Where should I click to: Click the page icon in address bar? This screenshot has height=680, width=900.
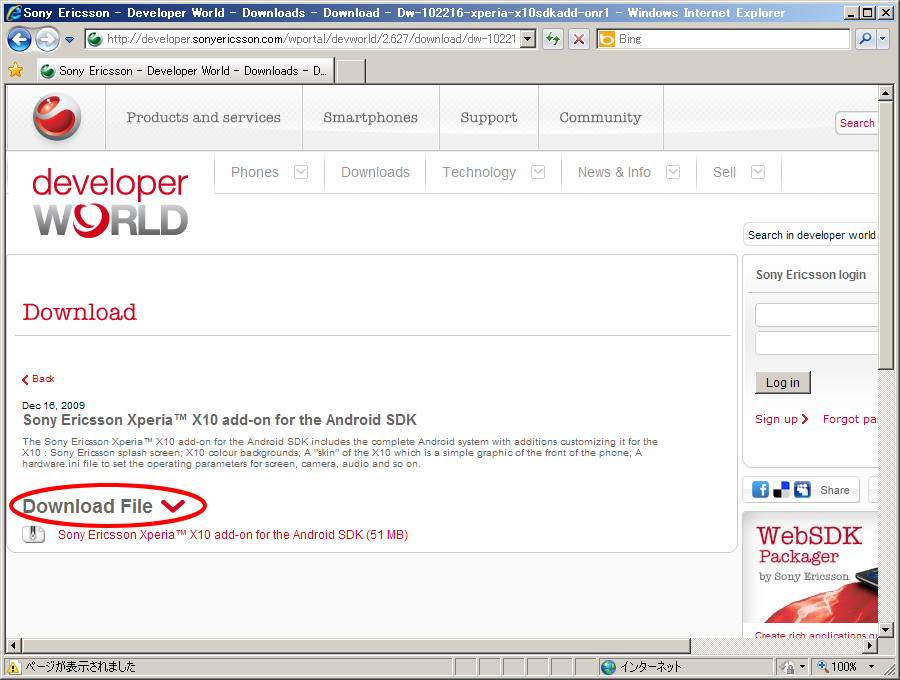95,39
